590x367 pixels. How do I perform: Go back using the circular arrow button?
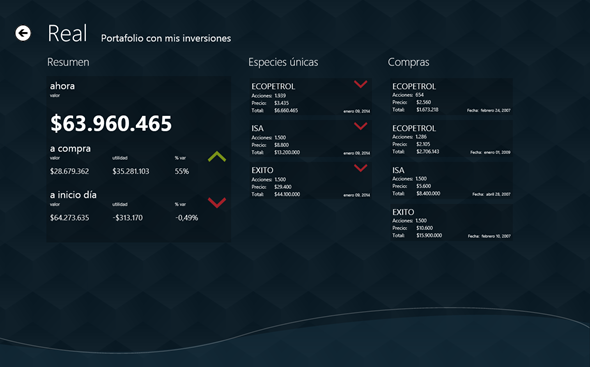click(23, 34)
